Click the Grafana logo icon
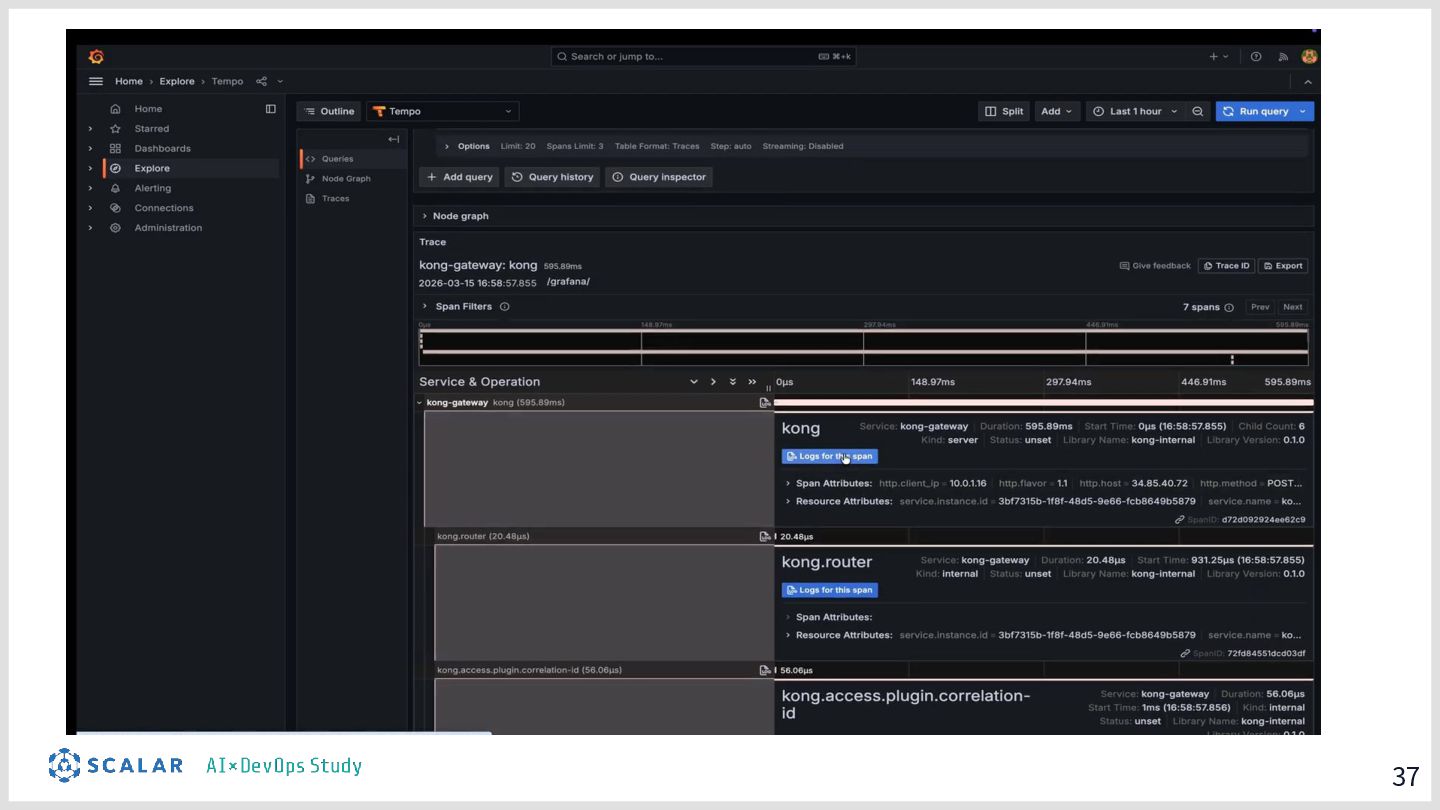The height and width of the screenshot is (810, 1440). point(96,57)
